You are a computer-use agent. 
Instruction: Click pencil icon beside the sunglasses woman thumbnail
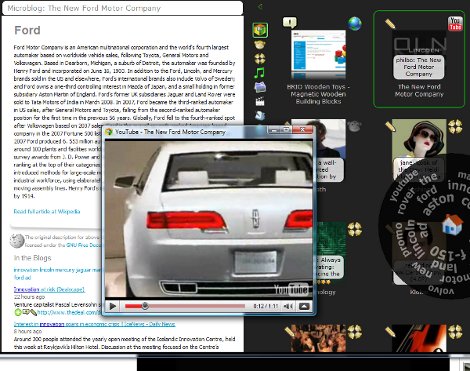click(390, 126)
